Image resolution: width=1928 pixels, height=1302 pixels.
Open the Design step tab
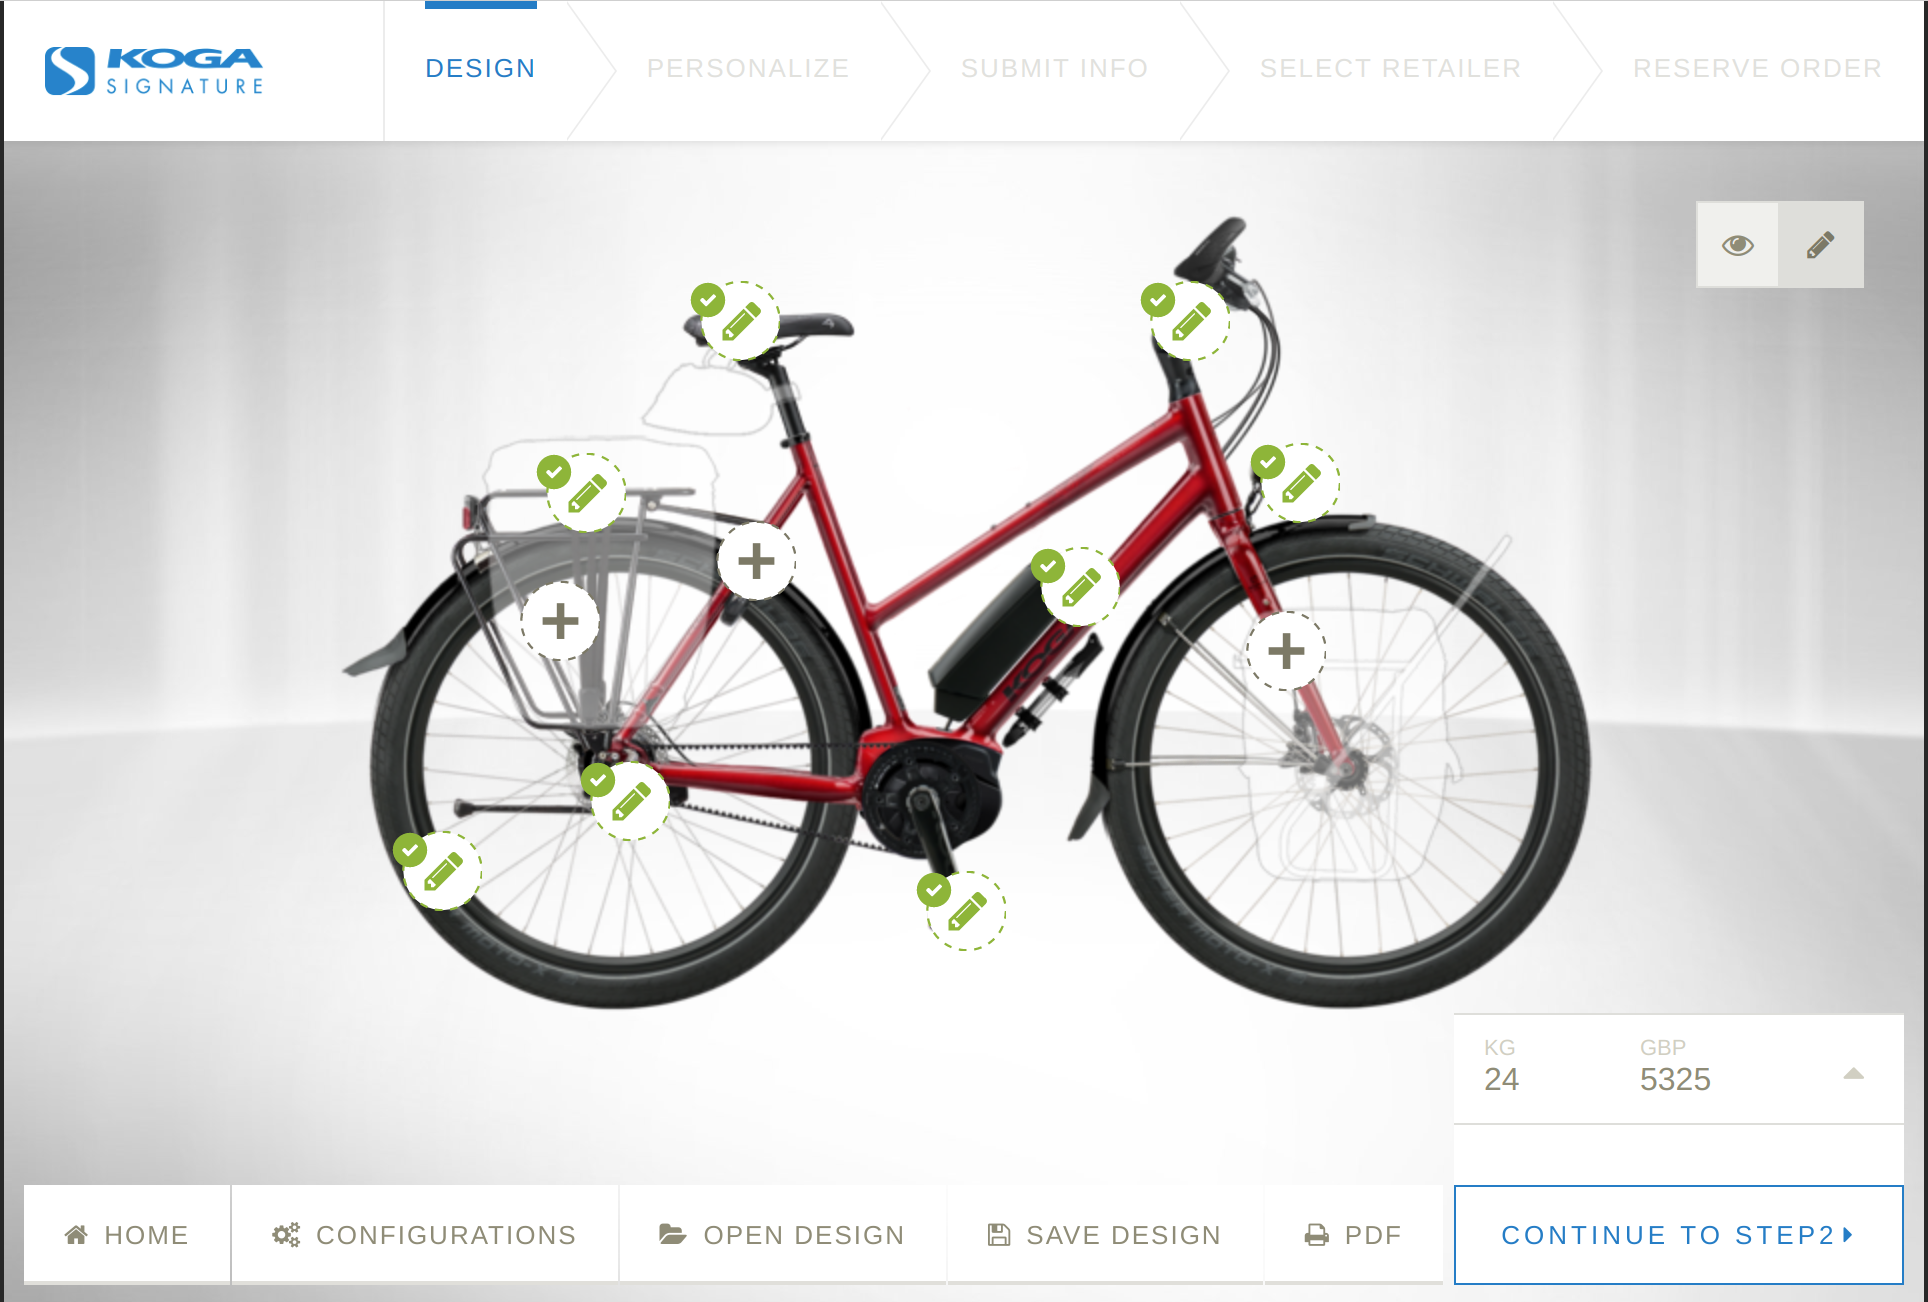[x=481, y=68]
